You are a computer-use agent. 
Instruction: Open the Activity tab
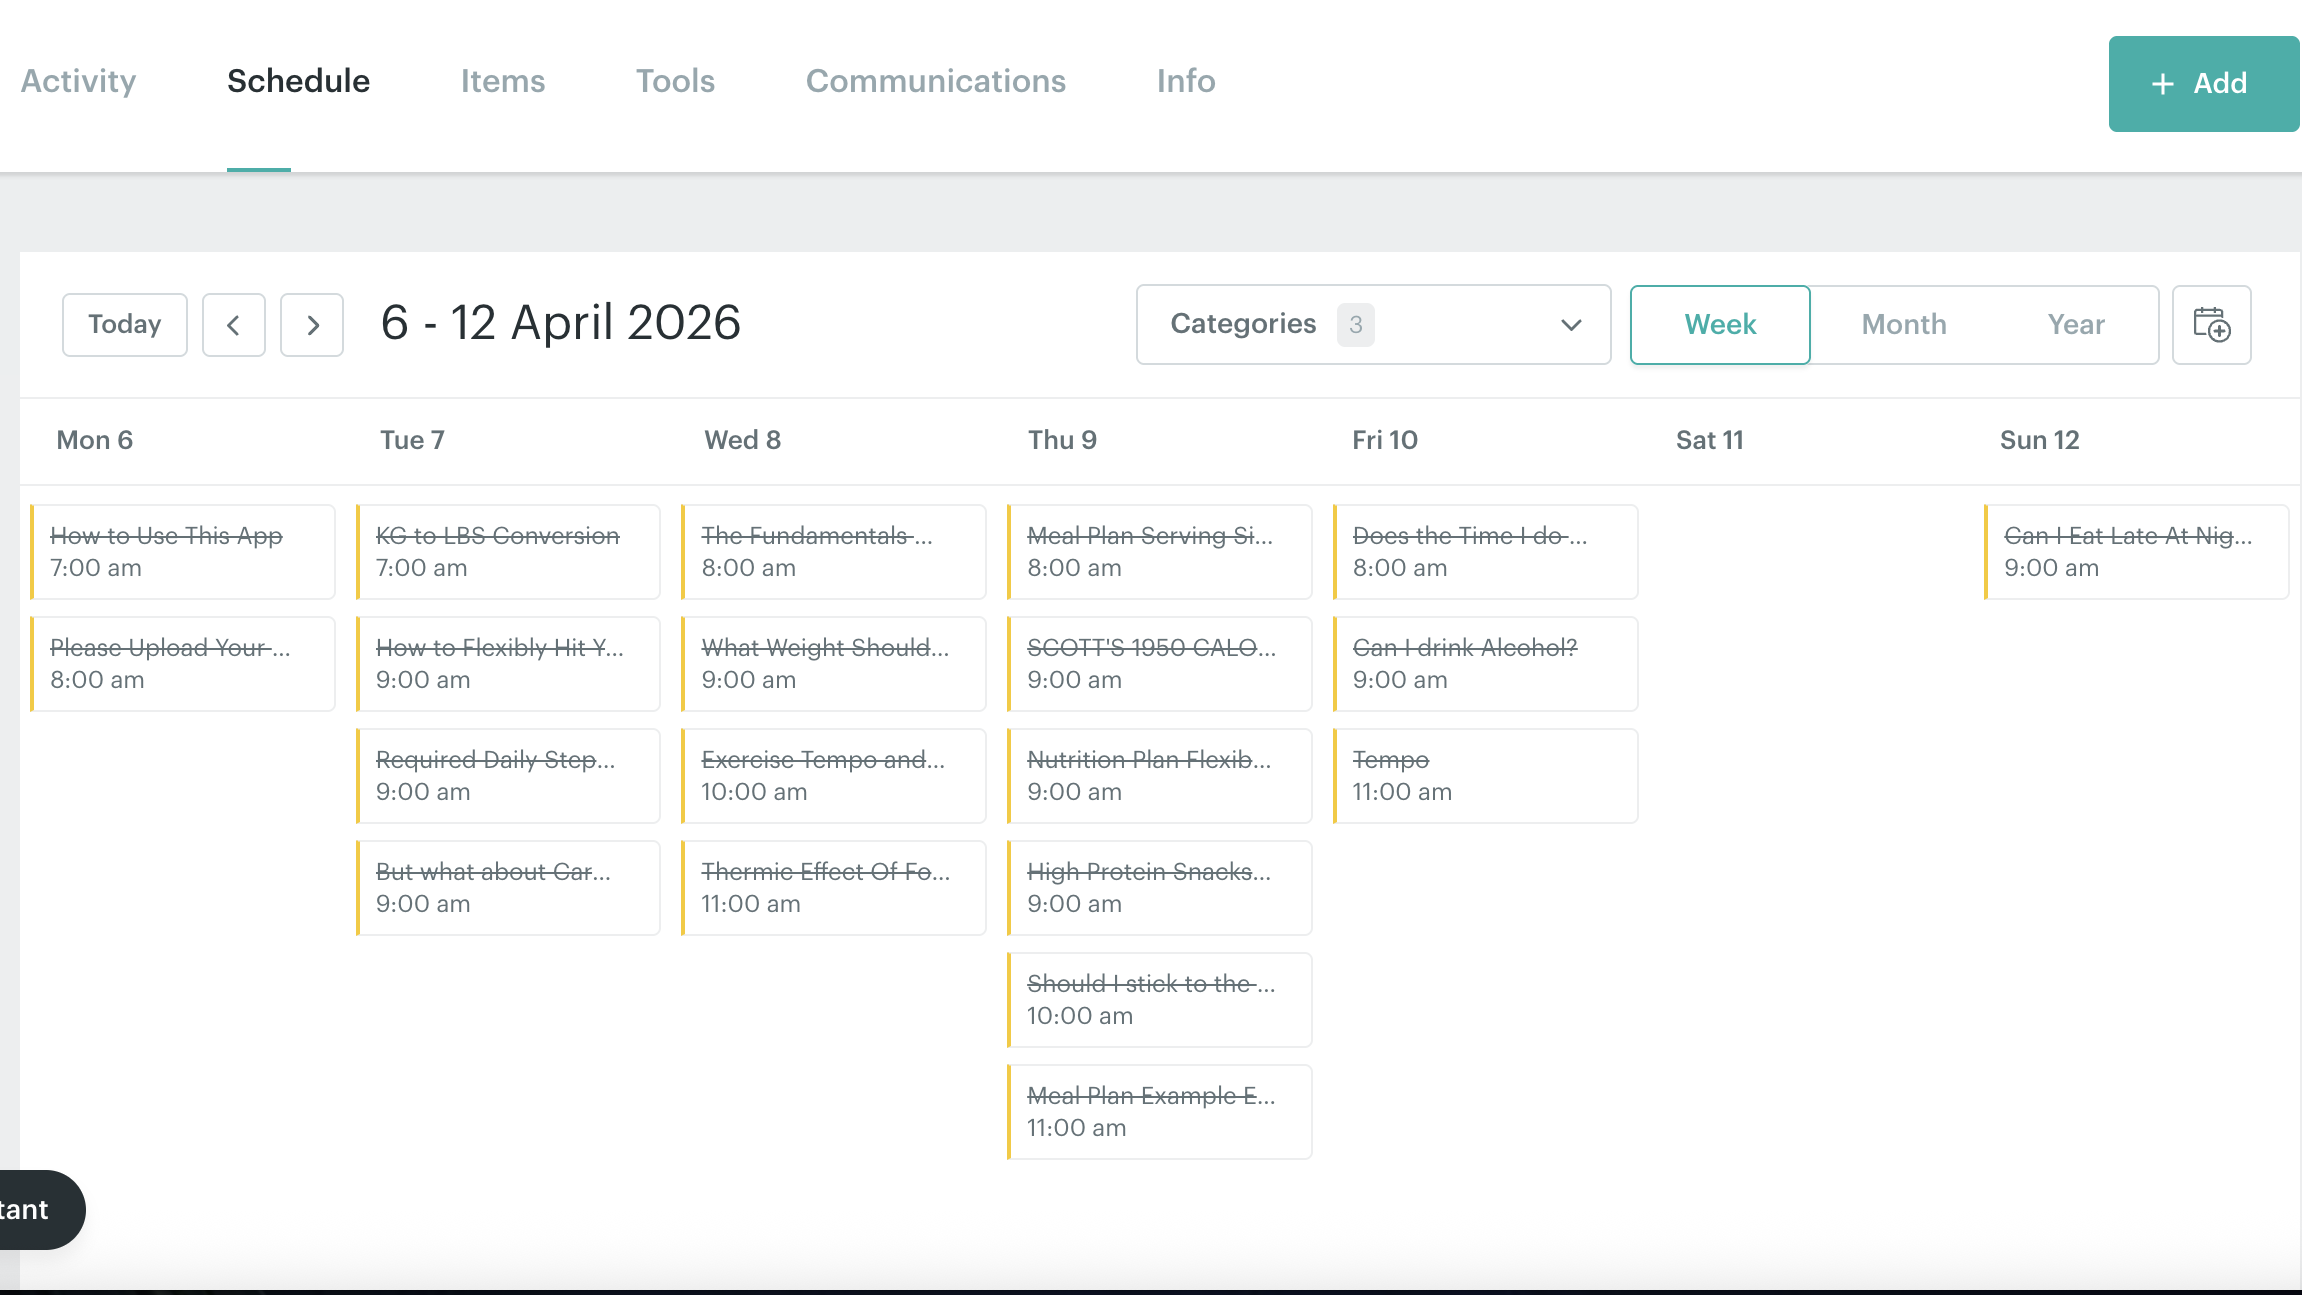click(78, 81)
